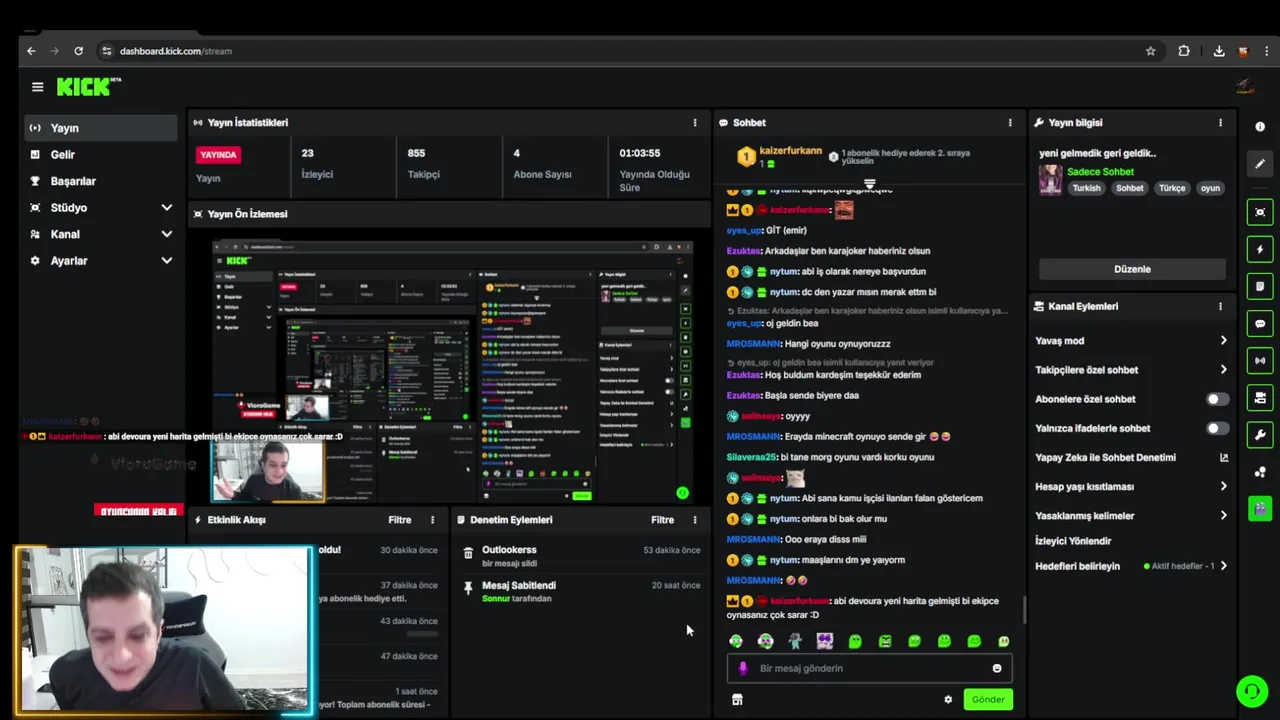Open the Sohbet panel three-dot menu
Viewport: 1280px width, 720px height.
click(1010, 123)
